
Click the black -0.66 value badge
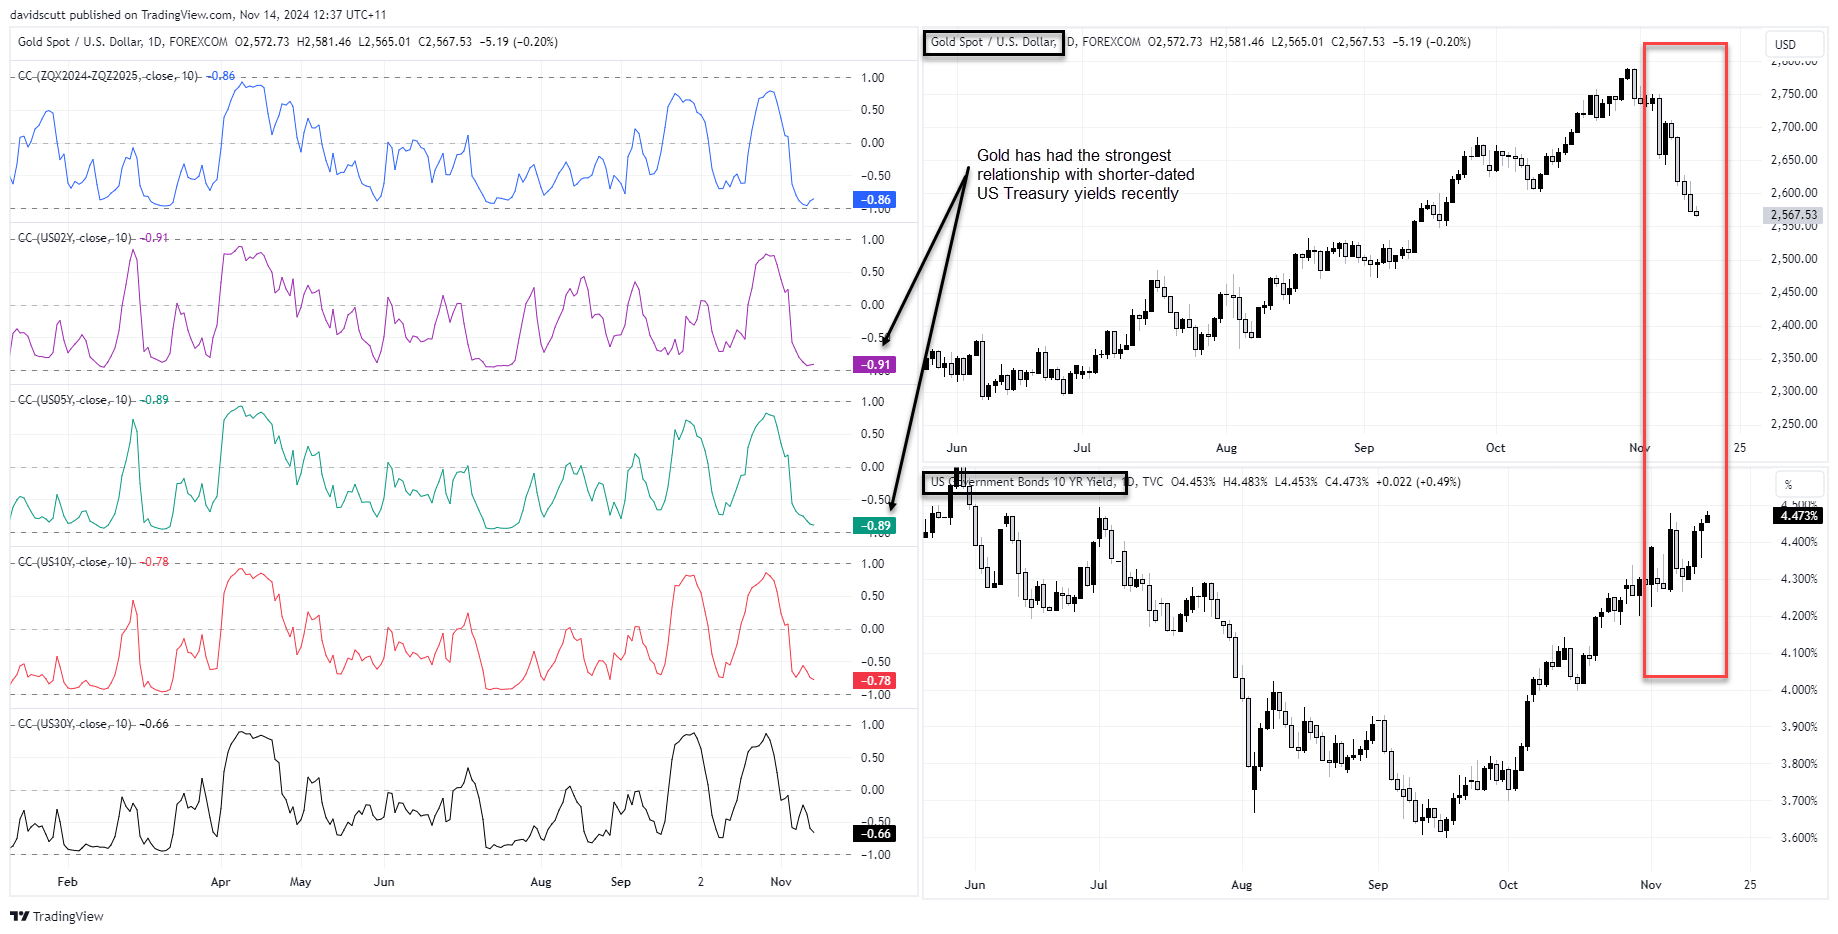point(875,834)
